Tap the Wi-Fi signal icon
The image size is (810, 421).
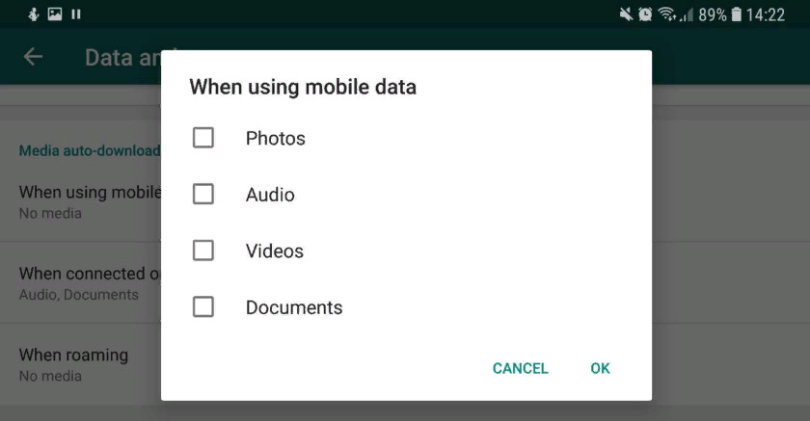(x=665, y=14)
